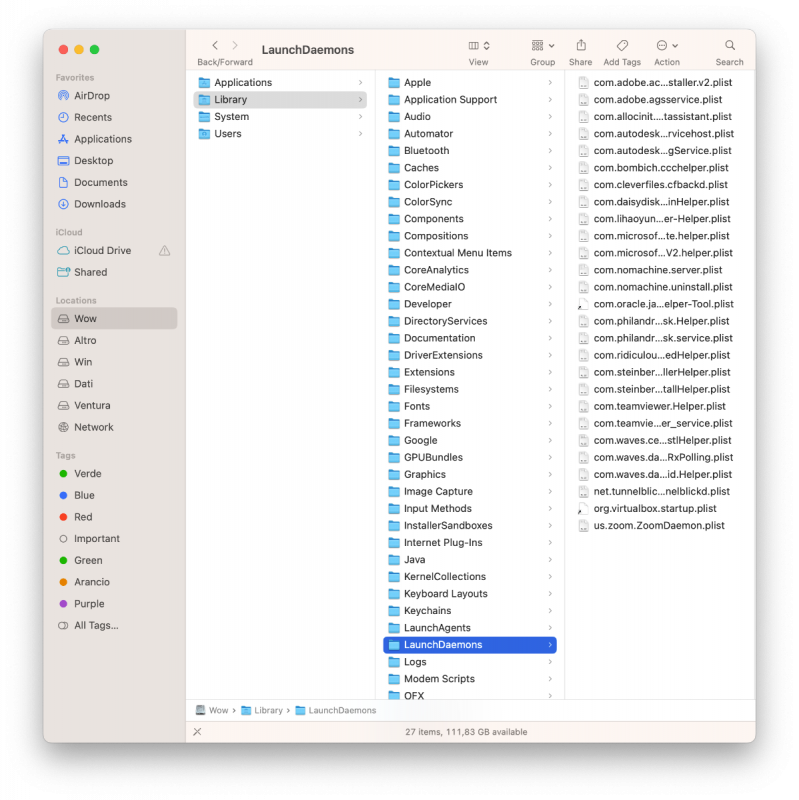Expand the Library folder chevron
The image size is (799, 800).
coord(360,99)
